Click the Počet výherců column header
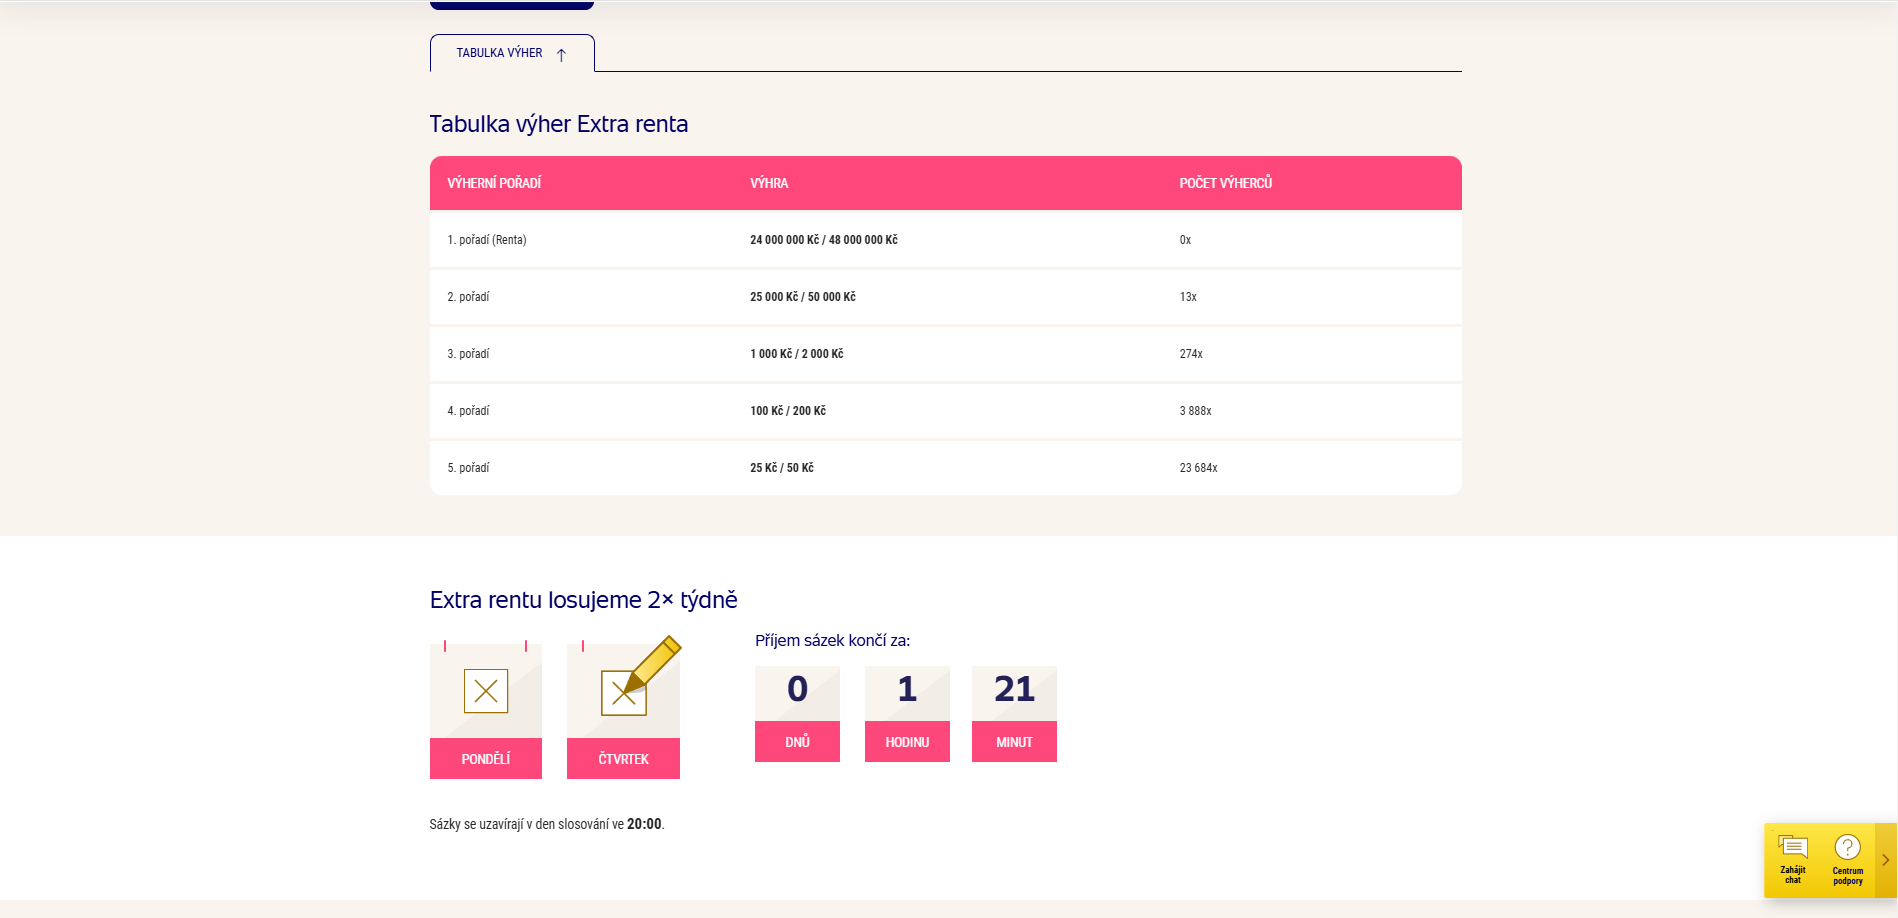The image size is (1898, 918). tap(1226, 183)
